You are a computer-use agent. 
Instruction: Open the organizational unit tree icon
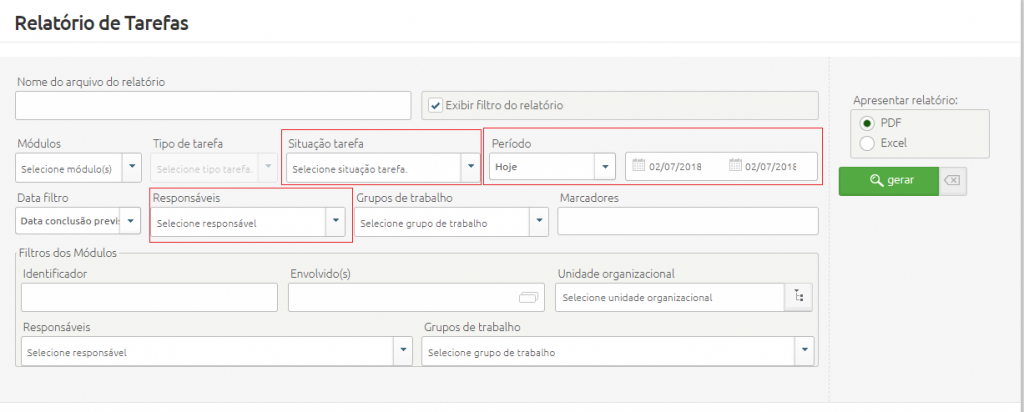(x=797, y=297)
